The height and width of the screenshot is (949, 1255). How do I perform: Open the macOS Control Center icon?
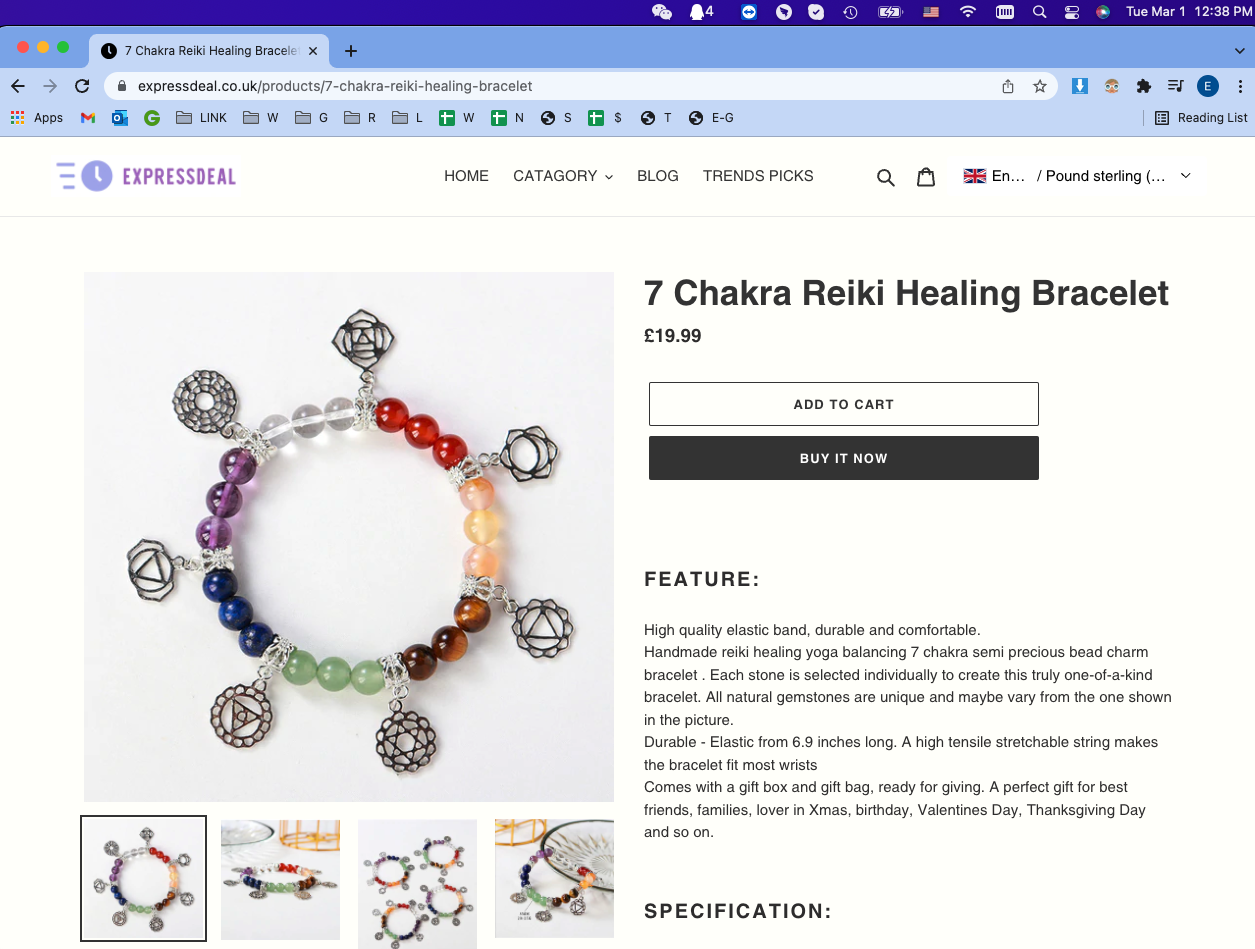click(x=1071, y=12)
